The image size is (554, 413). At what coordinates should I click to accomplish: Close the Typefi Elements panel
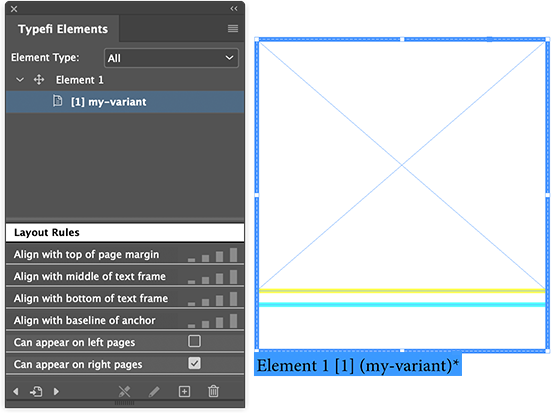coord(14,9)
